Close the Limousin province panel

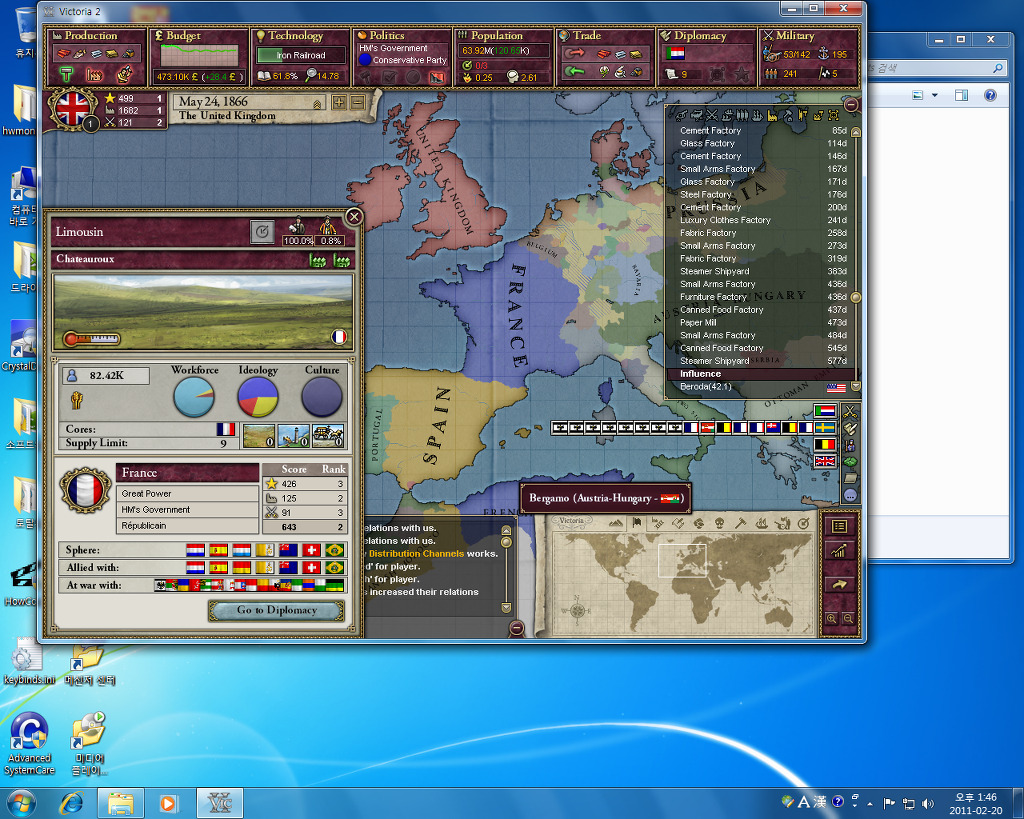tap(354, 217)
